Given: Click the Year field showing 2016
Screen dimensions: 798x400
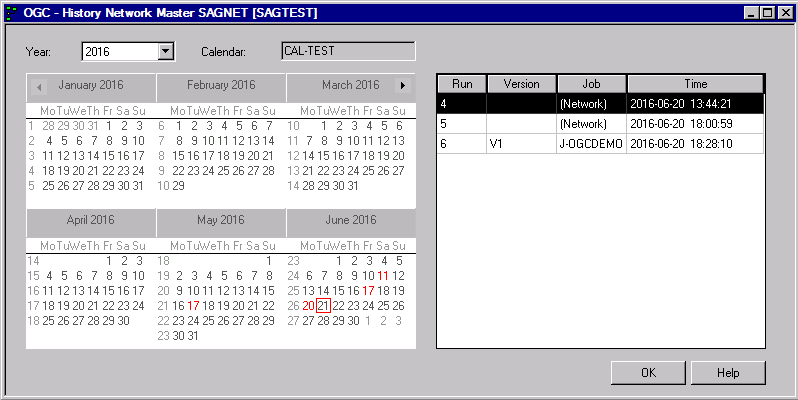Looking at the screenshot, I should point(120,51).
